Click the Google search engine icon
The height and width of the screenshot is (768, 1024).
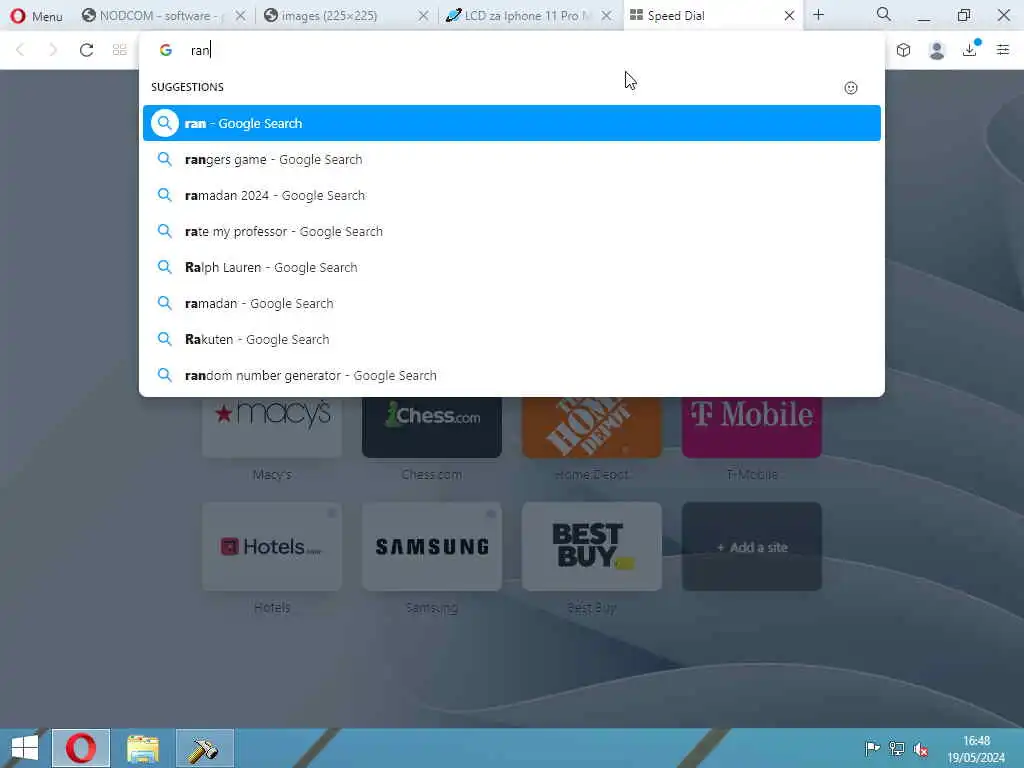(166, 50)
